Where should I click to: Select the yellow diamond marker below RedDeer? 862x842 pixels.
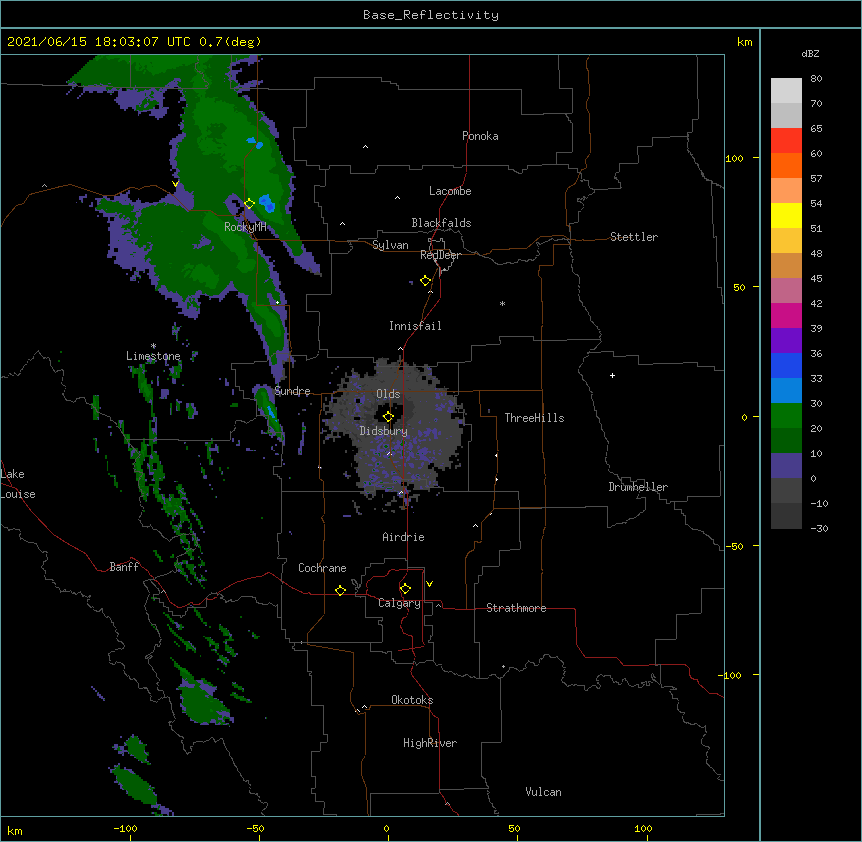pos(426,281)
